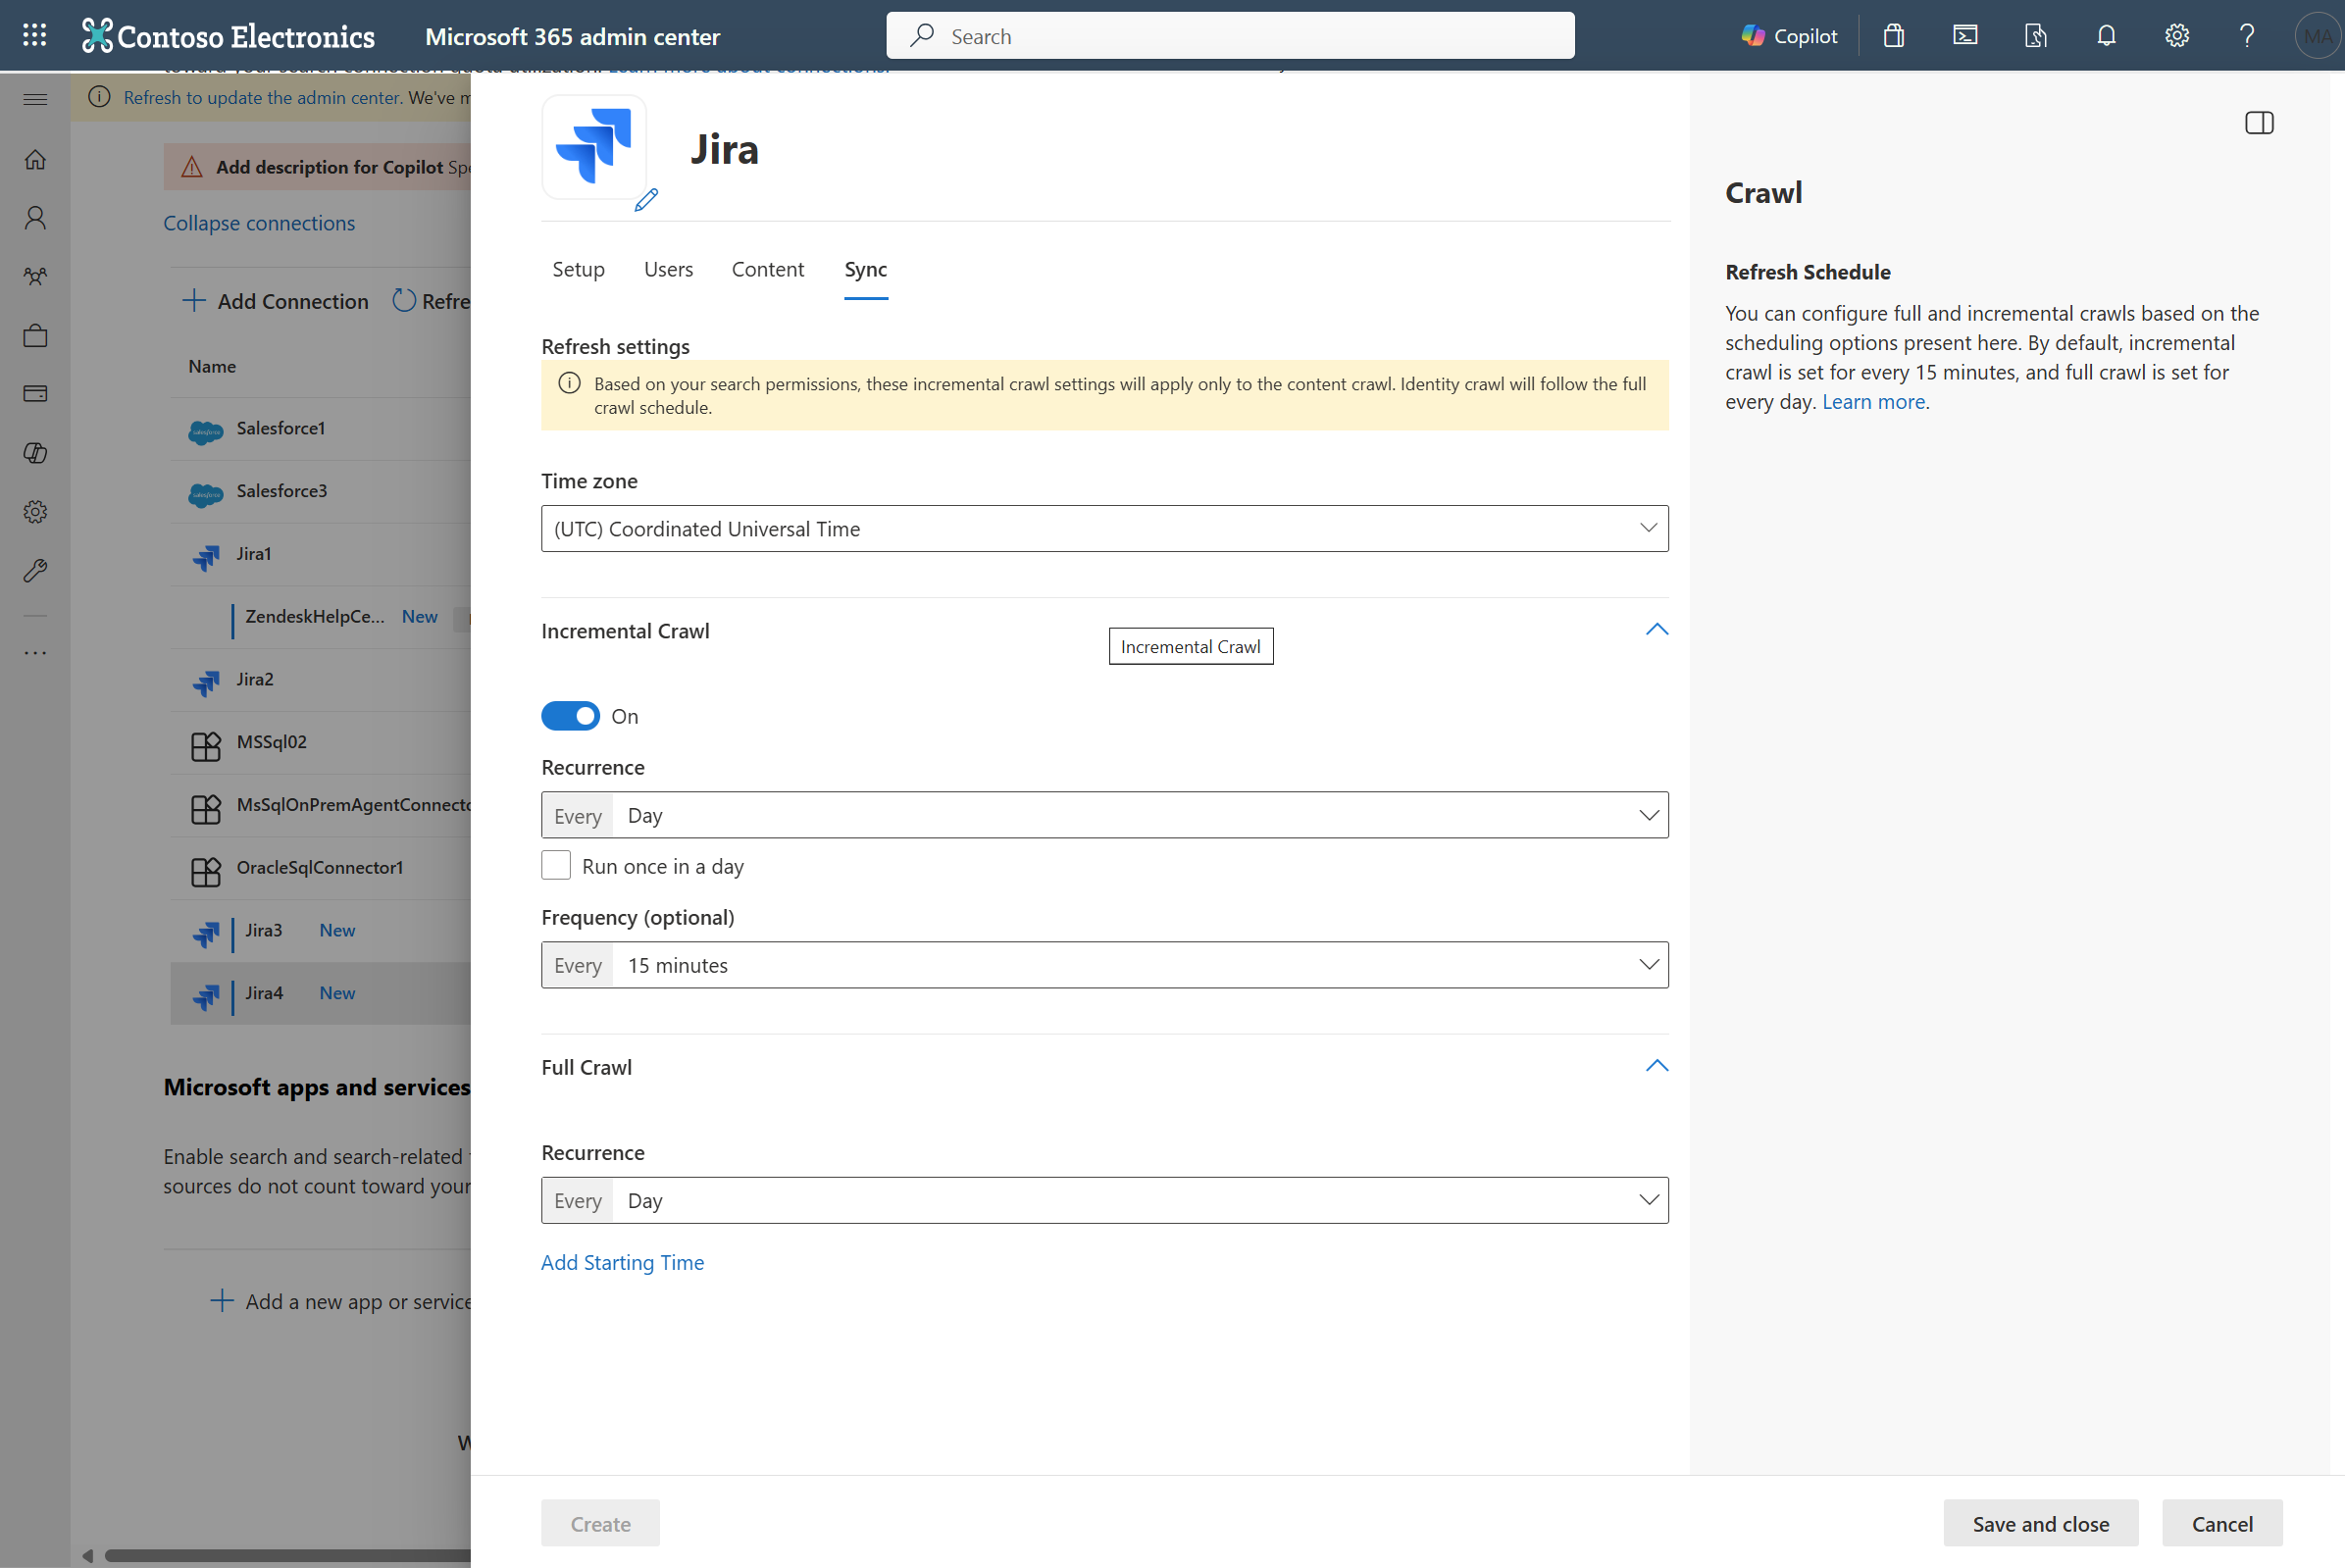
Task: Open the Cloud Shell terminal icon
Action: pos(1965,36)
